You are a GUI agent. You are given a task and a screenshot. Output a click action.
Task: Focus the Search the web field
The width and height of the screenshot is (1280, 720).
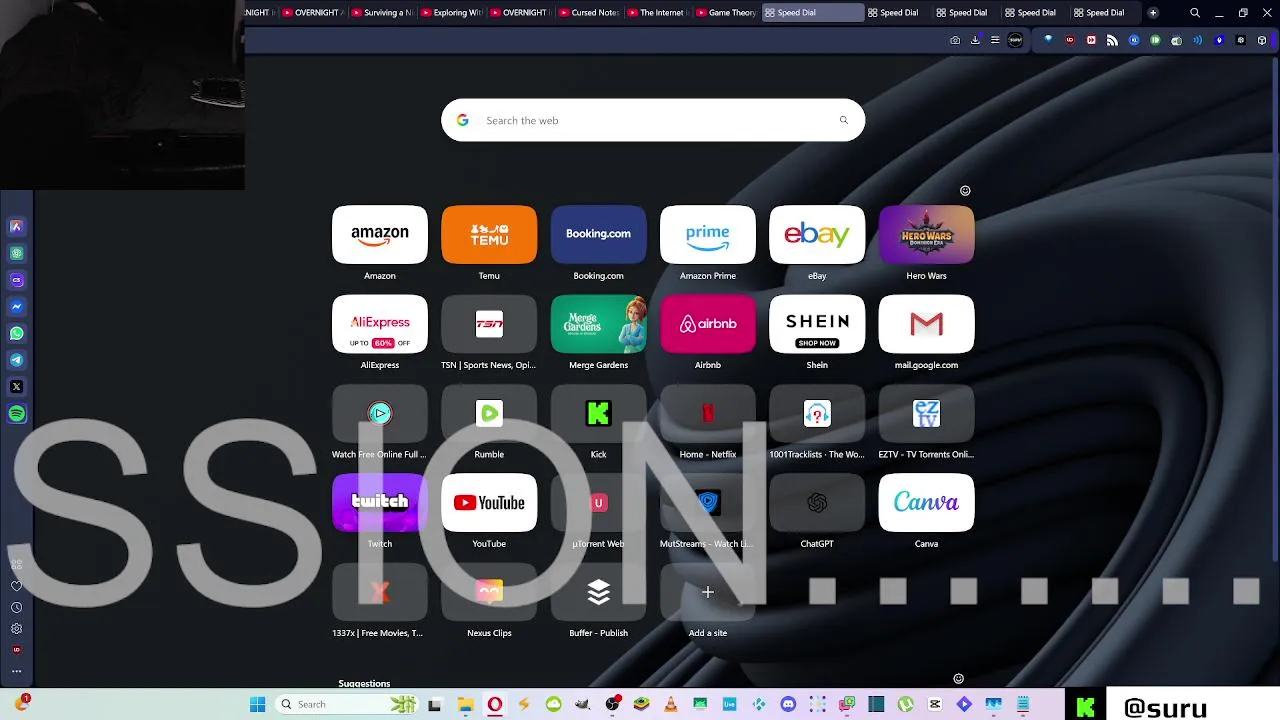653,120
